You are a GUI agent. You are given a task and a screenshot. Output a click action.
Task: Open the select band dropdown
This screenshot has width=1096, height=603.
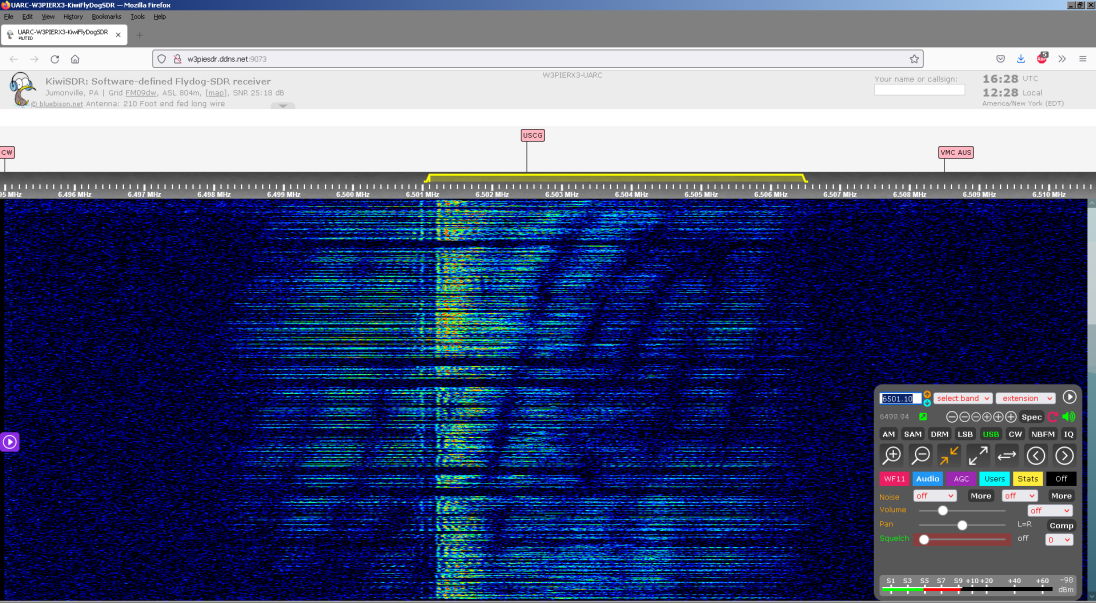(x=963, y=398)
